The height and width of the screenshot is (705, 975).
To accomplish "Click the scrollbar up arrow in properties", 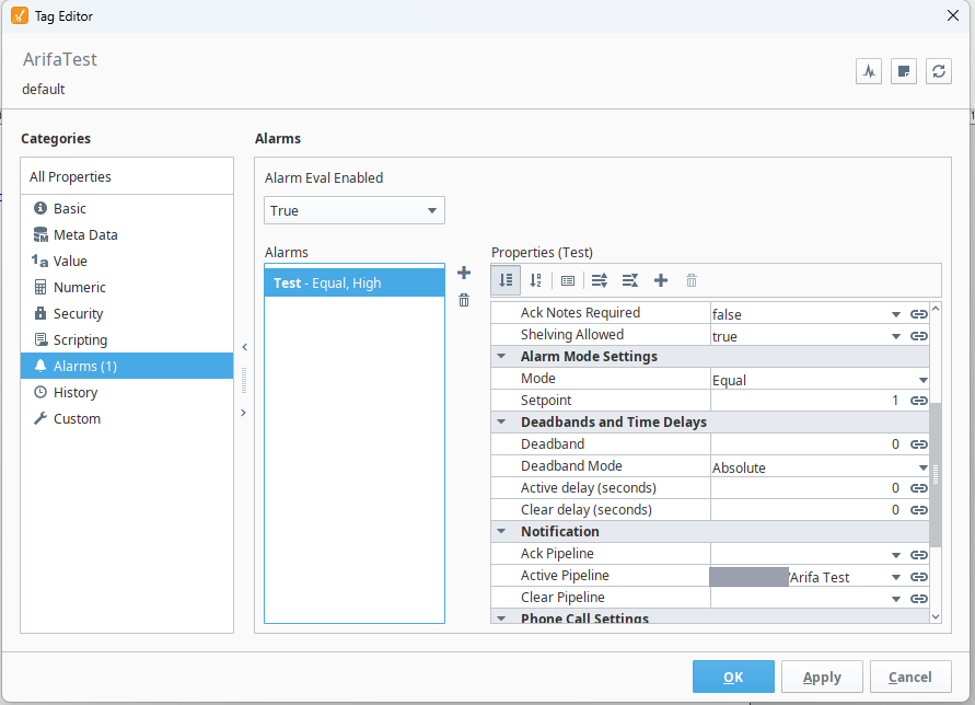I will point(935,308).
